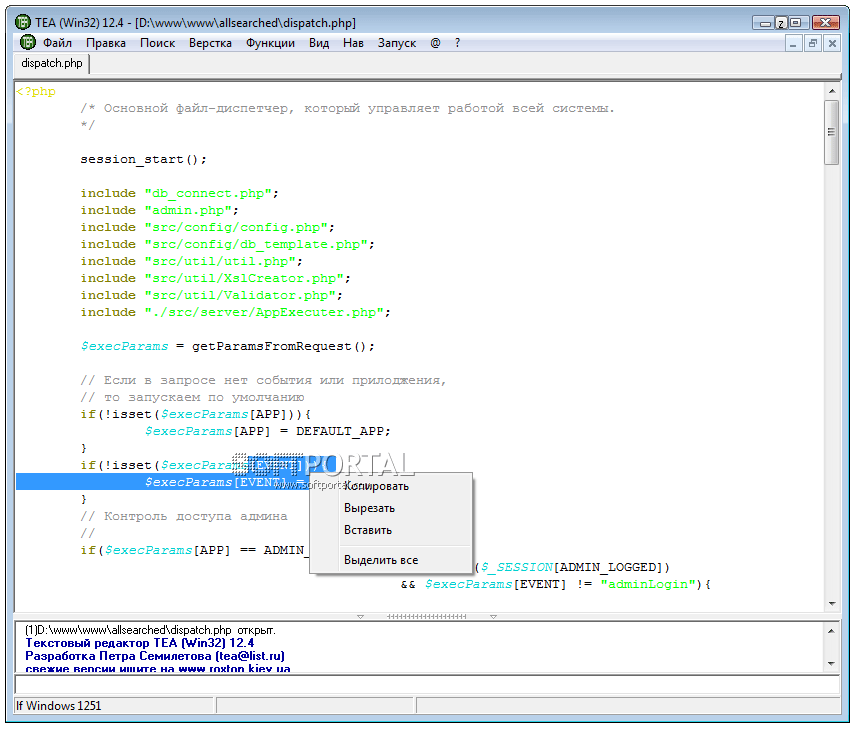Open the Нав menu
The image size is (856, 732).
point(353,43)
